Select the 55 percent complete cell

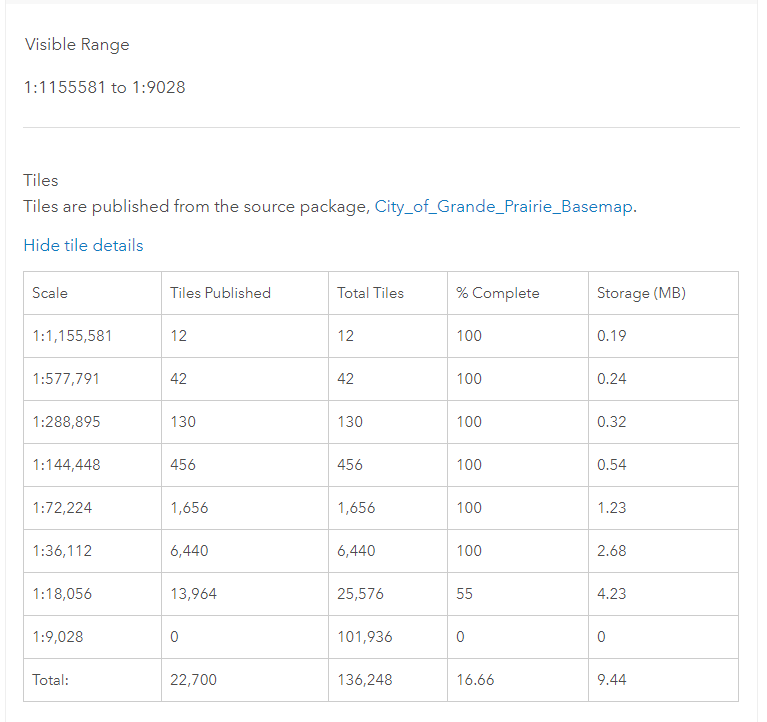point(518,594)
